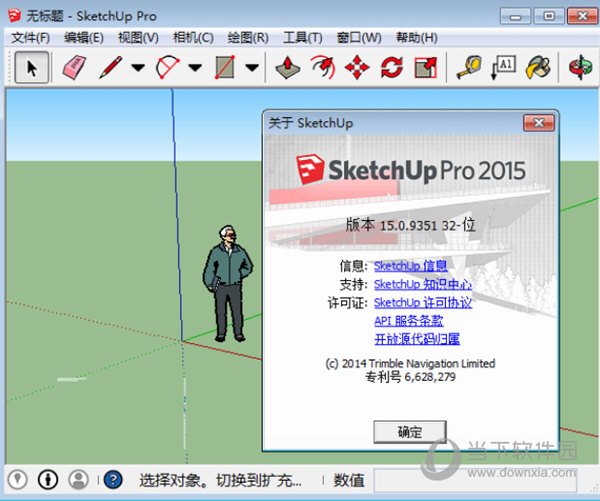Activate the Push/Pull tool

(288, 67)
